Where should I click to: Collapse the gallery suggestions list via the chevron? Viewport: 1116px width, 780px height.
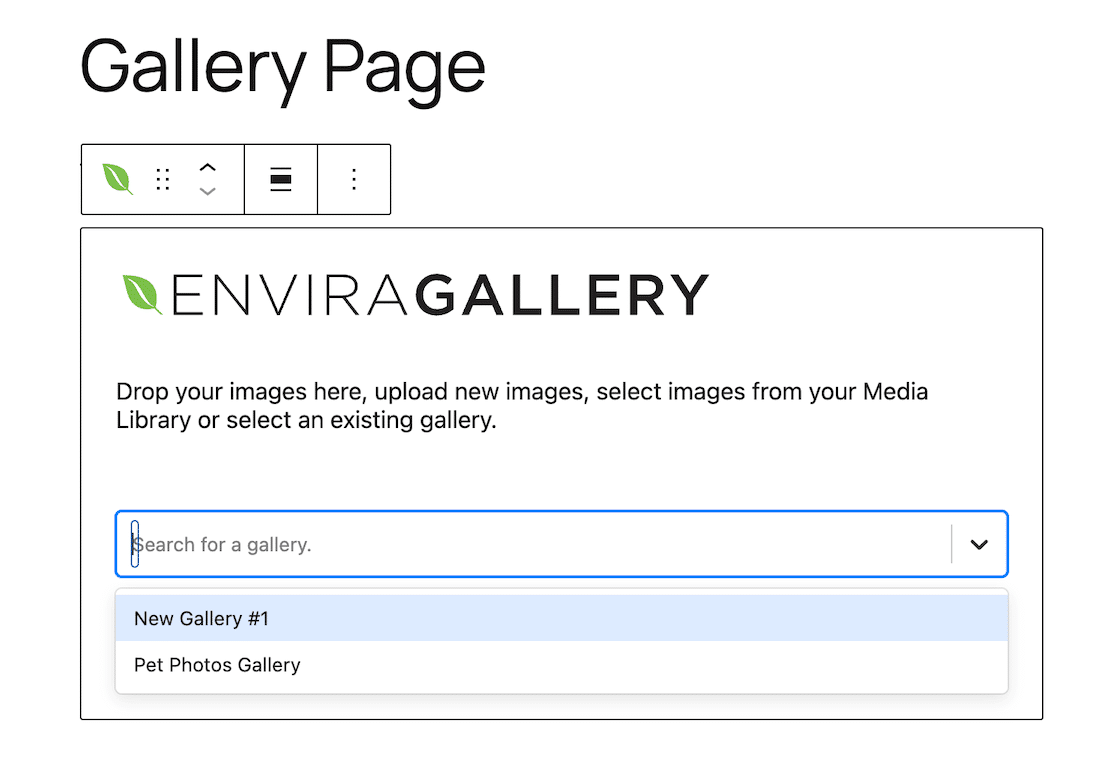(978, 544)
